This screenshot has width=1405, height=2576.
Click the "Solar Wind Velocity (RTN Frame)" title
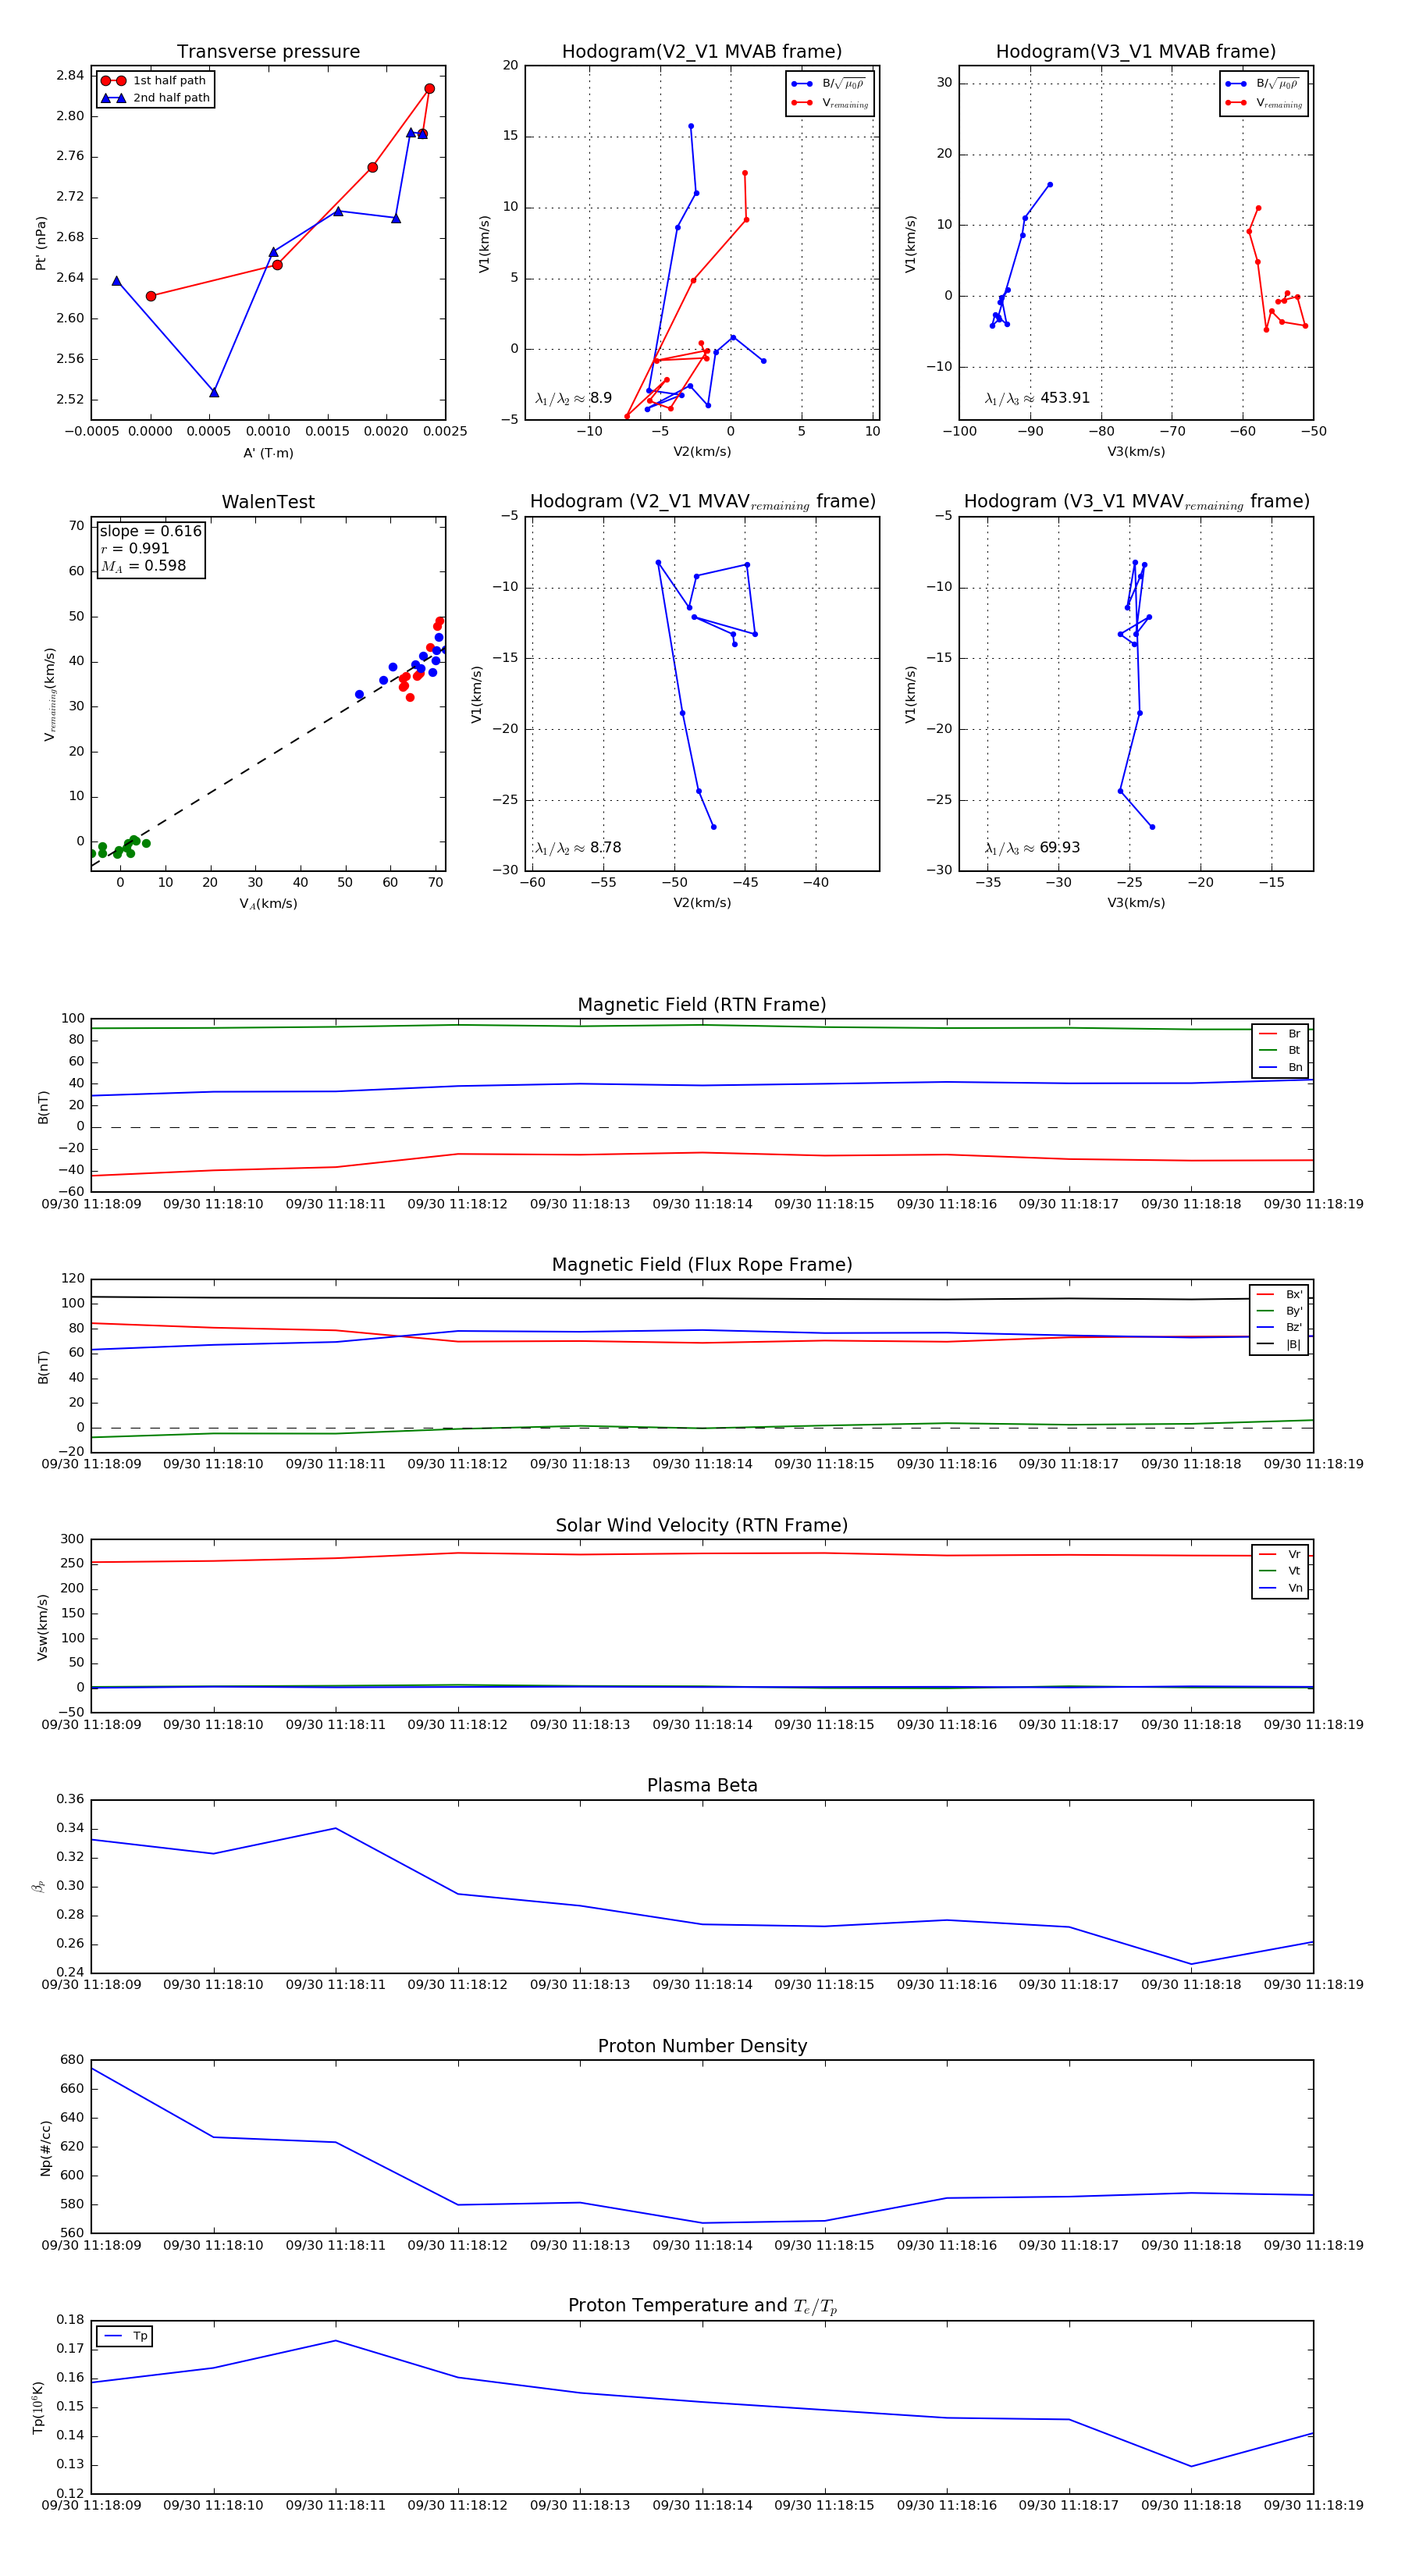(702, 1526)
